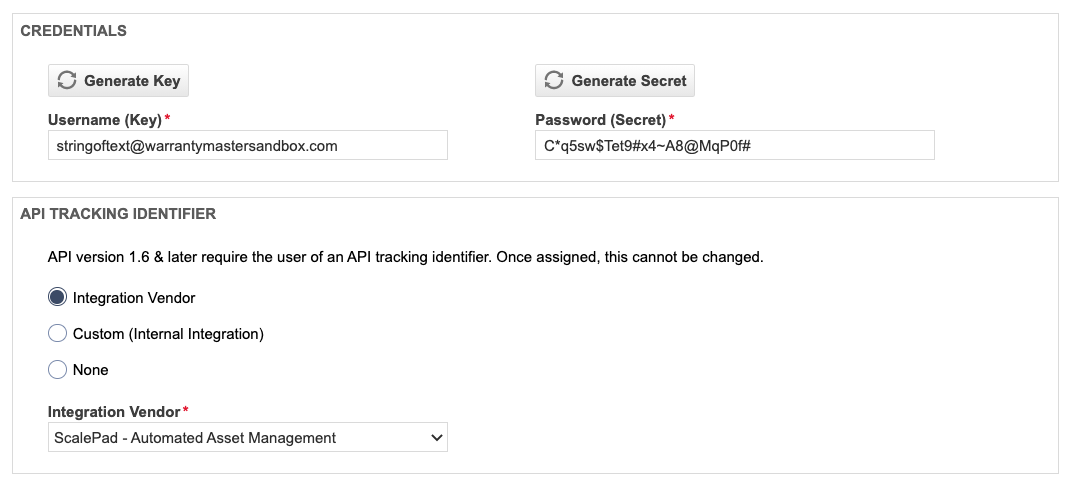Select the None radio button
The image size is (1073, 485).
57,369
